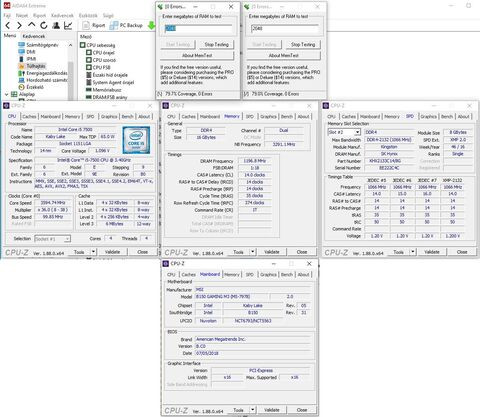Click Stop Testing in right MemTest window
Screen dimensions: 480x417
coord(303,44)
